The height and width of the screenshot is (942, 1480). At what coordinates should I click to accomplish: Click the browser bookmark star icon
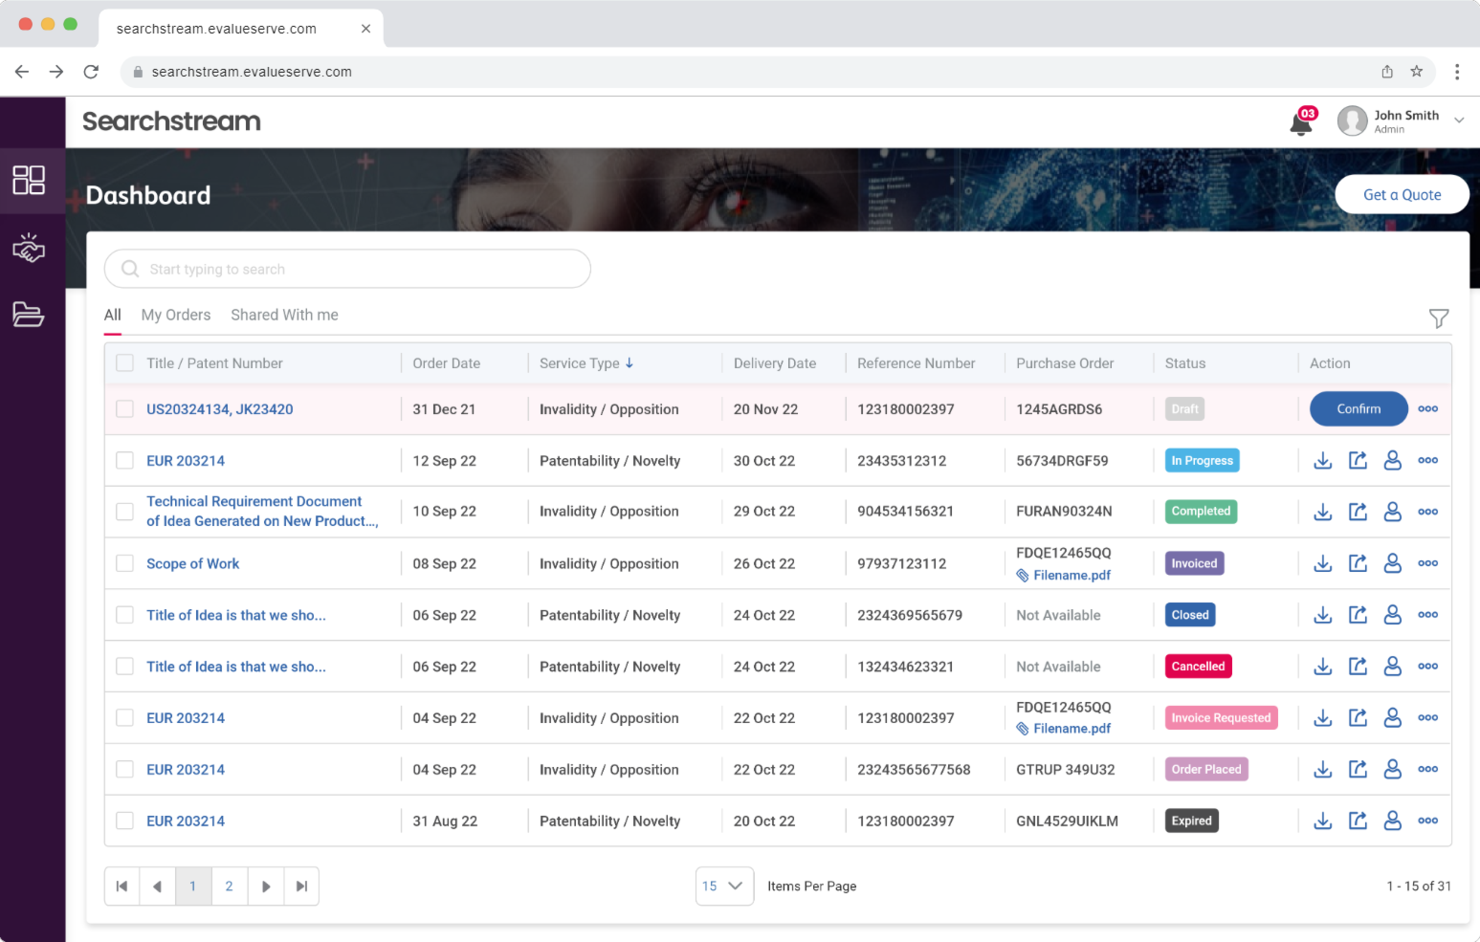coord(1416,71)
